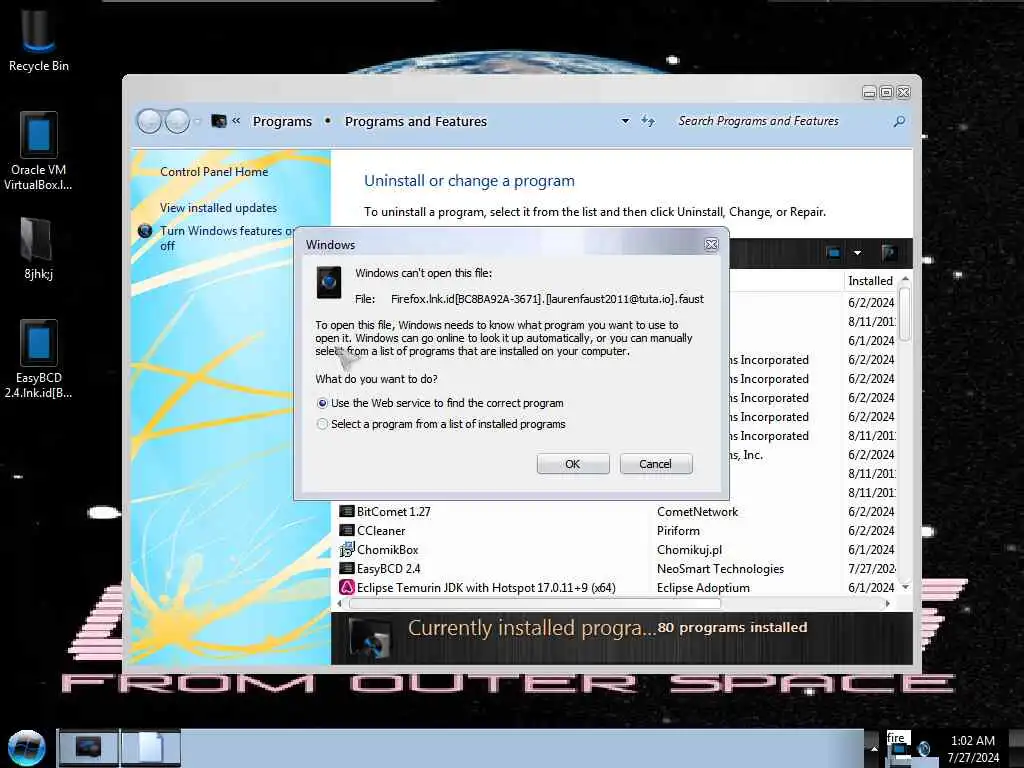
Task: Select 'Select a program from a list' radio option
Action: (x=322, y=424)
